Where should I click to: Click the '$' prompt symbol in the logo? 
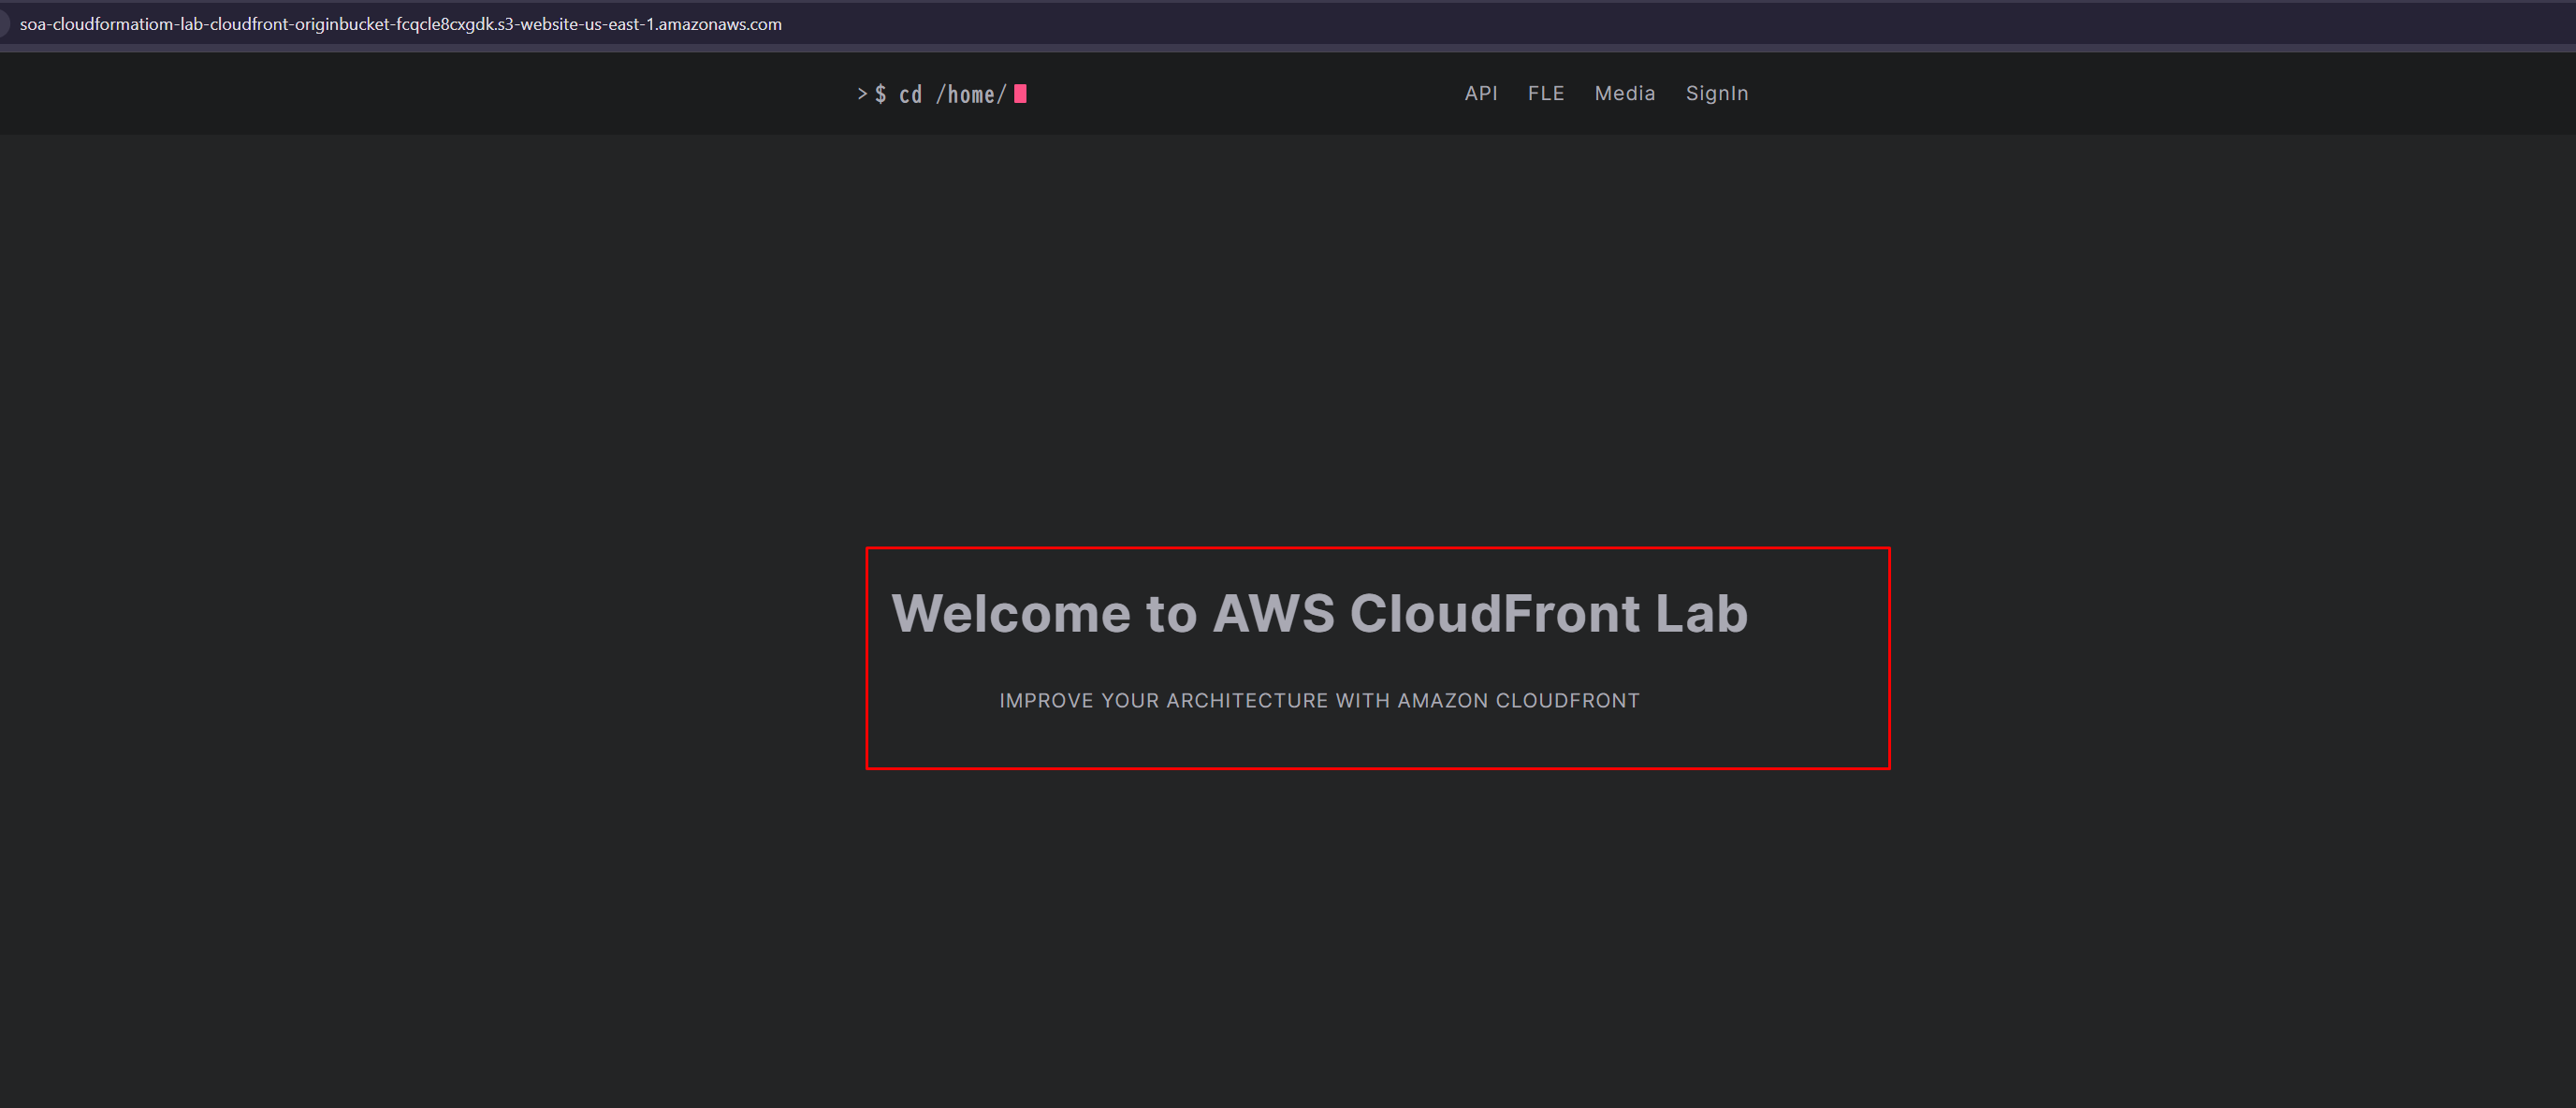point(881,94)
